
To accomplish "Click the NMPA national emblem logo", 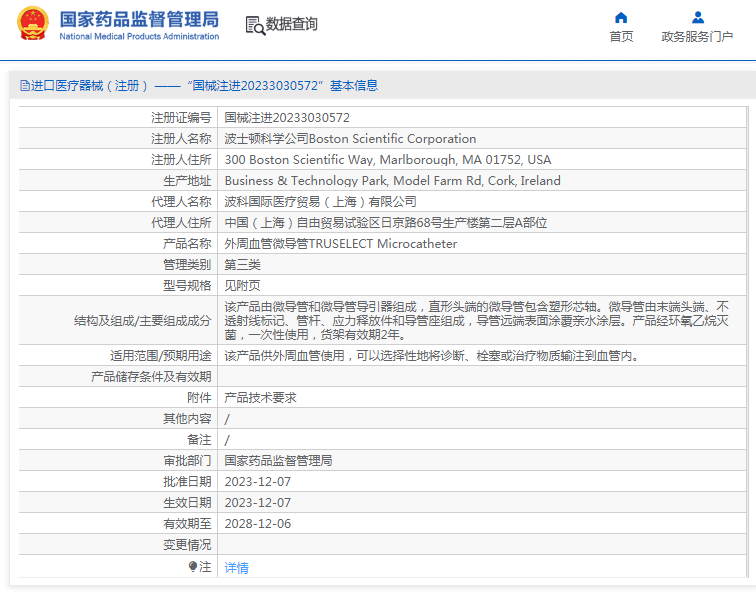I will click(33, 23).
